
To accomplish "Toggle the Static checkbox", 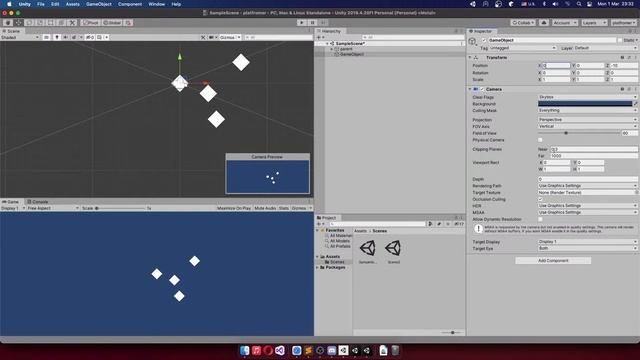I will pos(620,40).
